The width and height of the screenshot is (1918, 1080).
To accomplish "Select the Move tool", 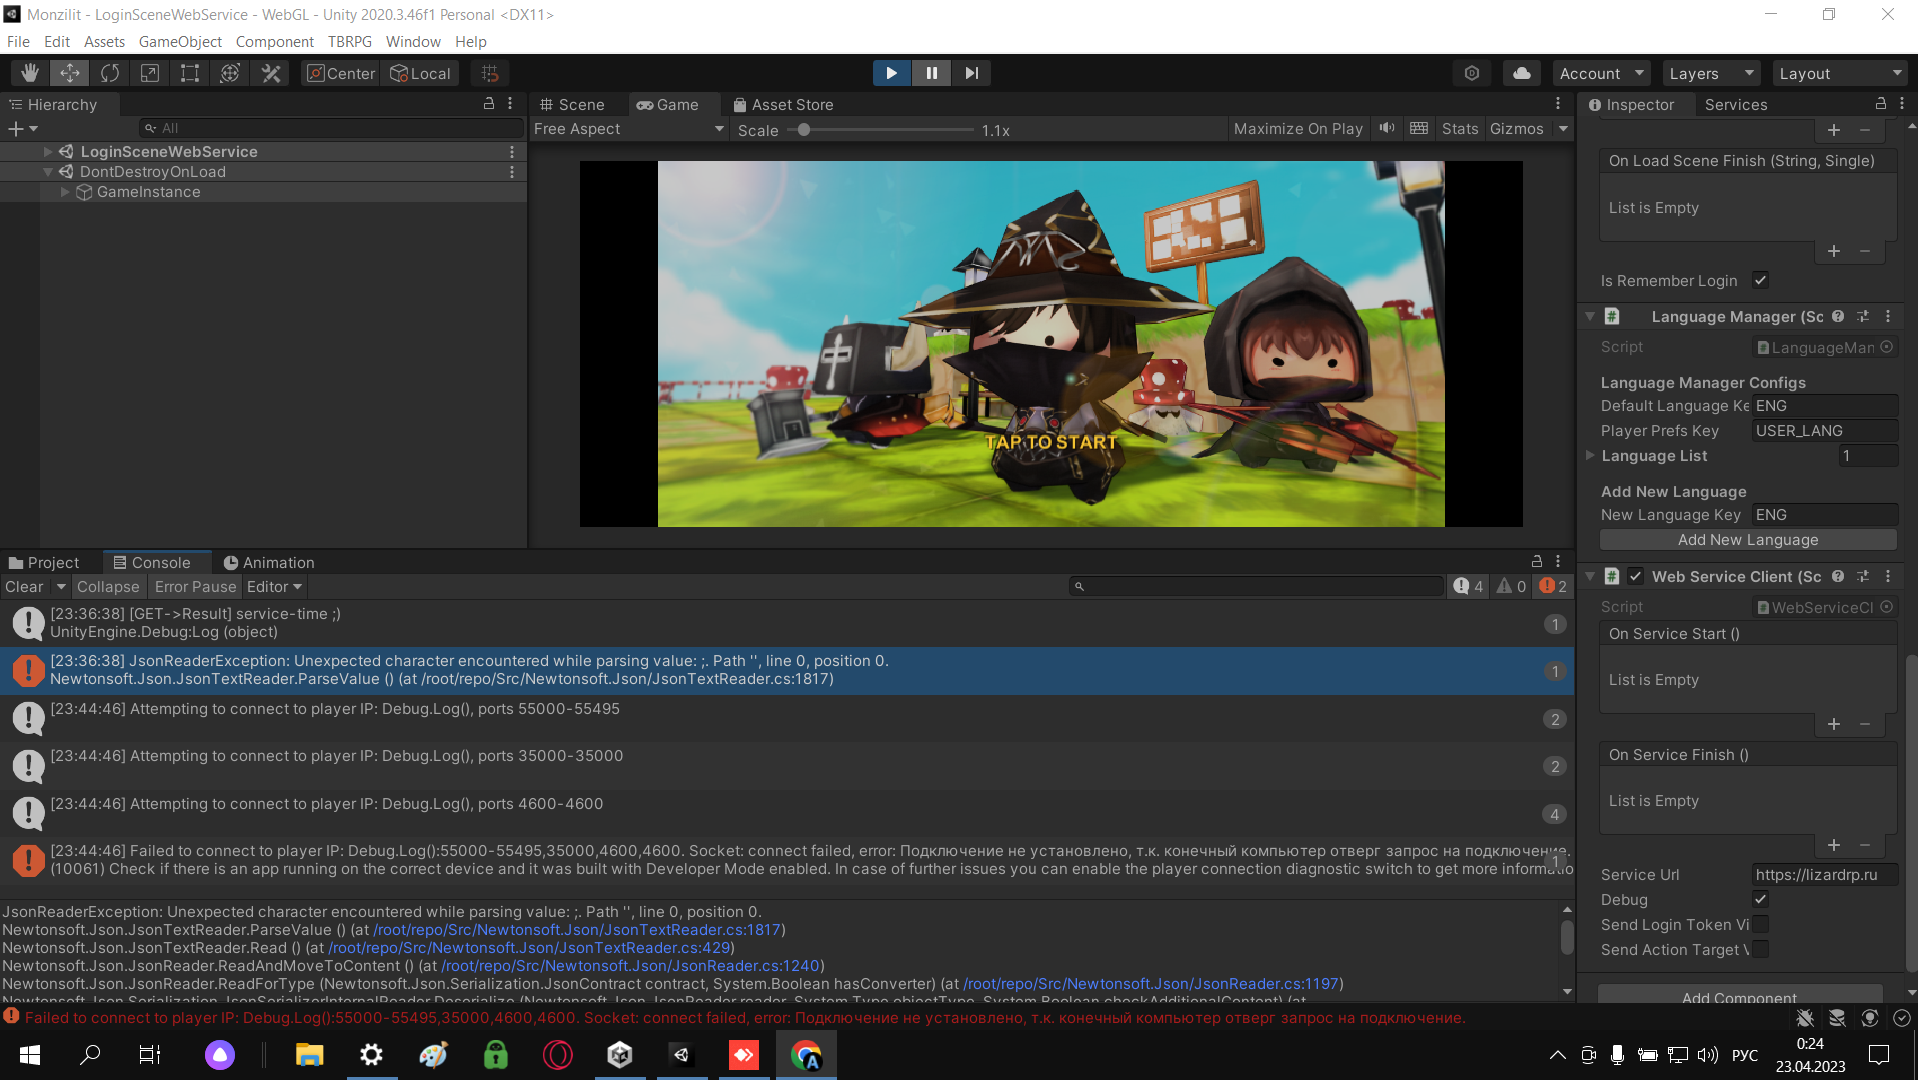I will point(69,72).
